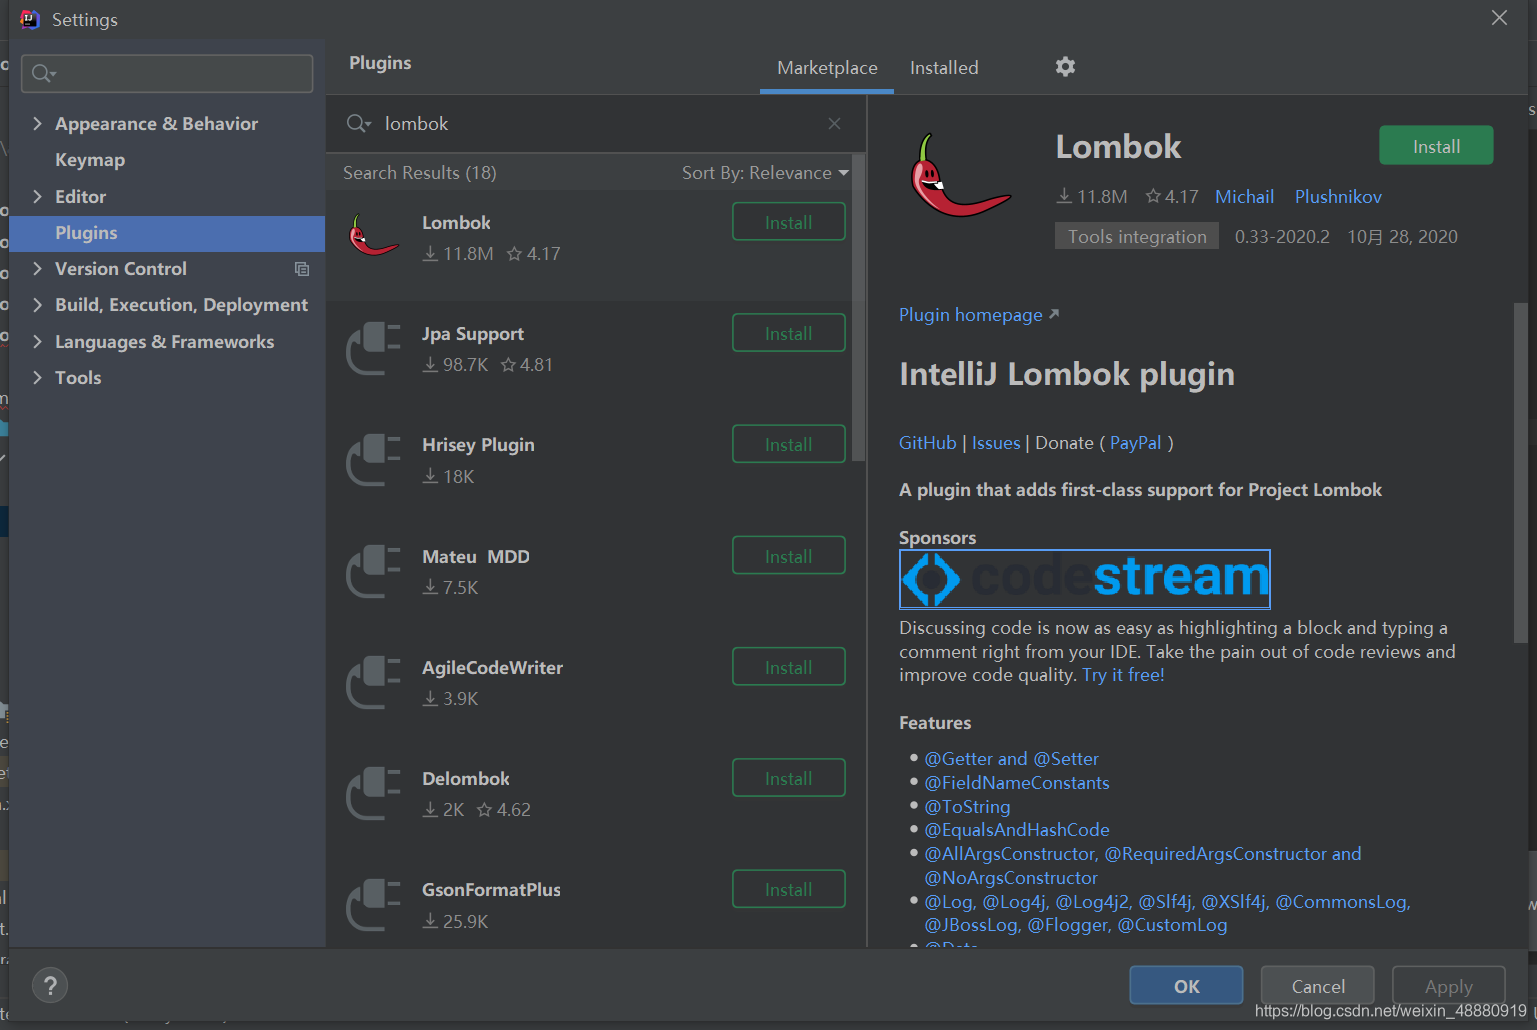Switch to the Marketplace tab

(827, 68)
